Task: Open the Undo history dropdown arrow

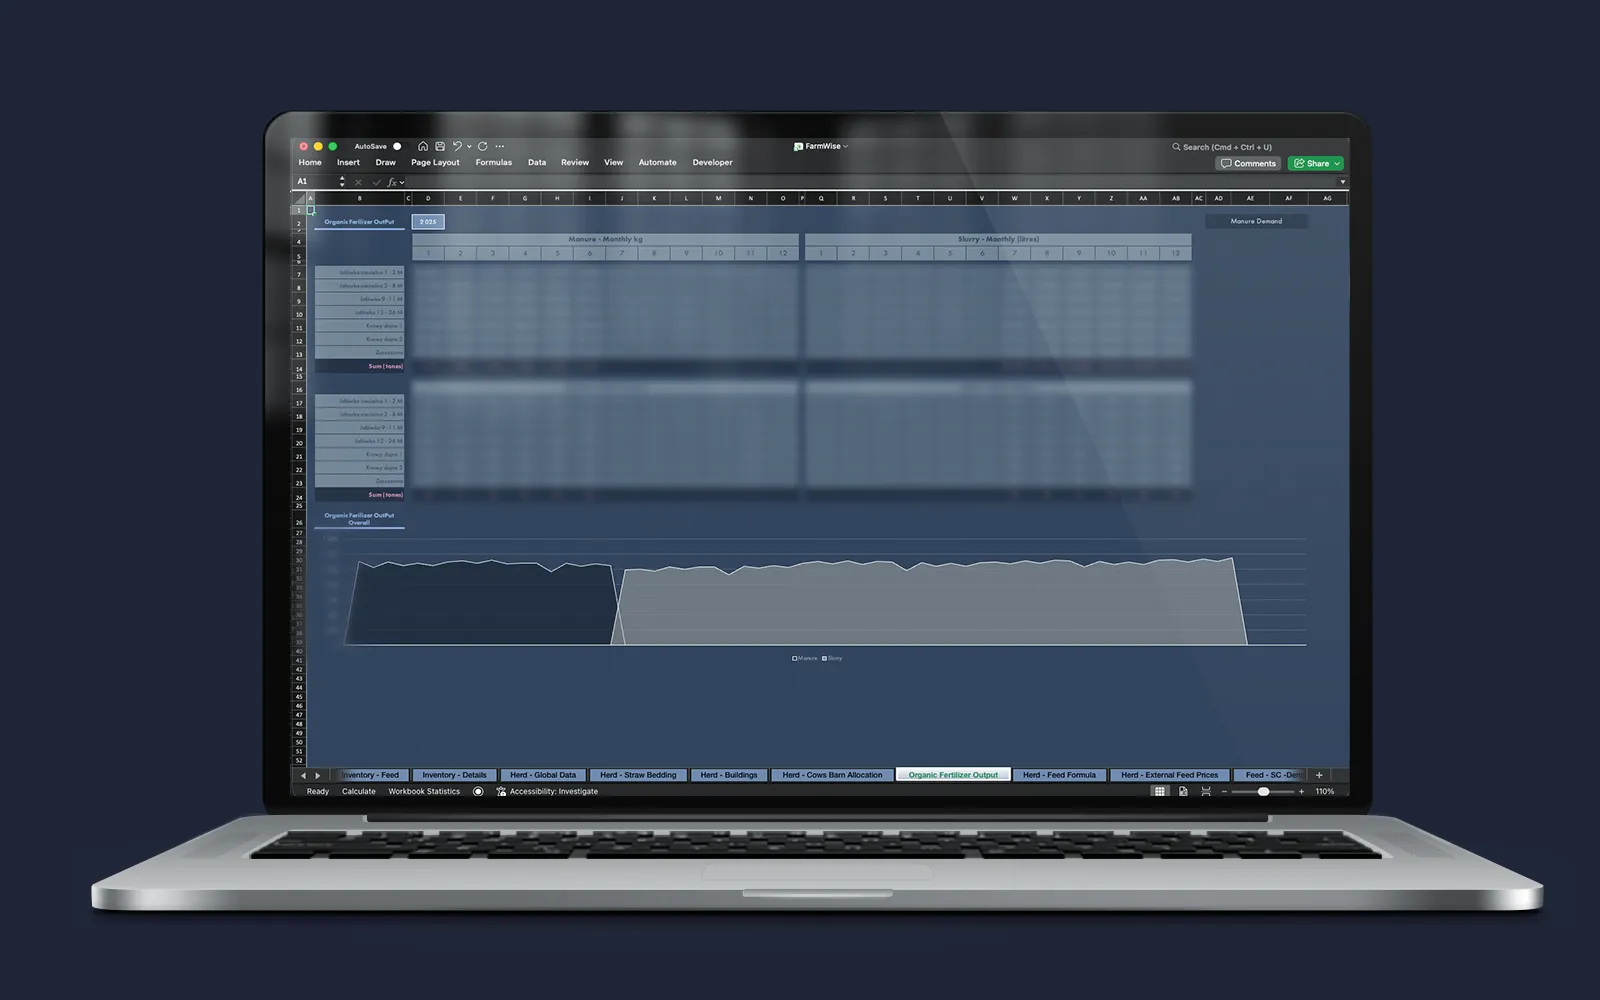Action: [x=469, y=147]
